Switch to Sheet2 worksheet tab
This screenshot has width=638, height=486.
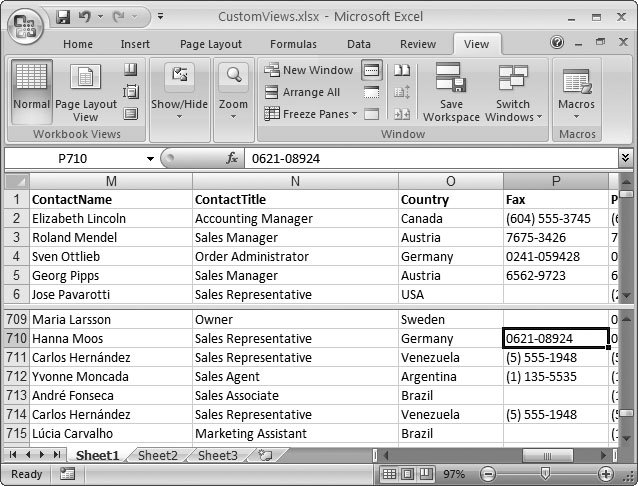157,455
